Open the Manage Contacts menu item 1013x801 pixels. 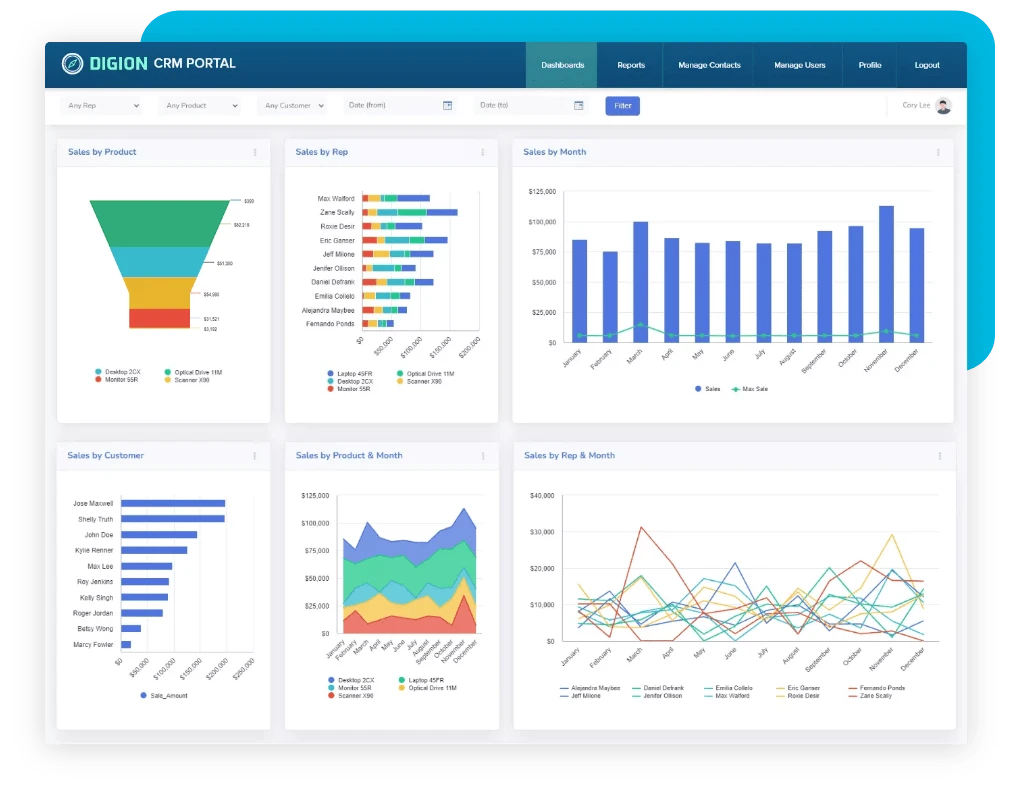[709, 65]
